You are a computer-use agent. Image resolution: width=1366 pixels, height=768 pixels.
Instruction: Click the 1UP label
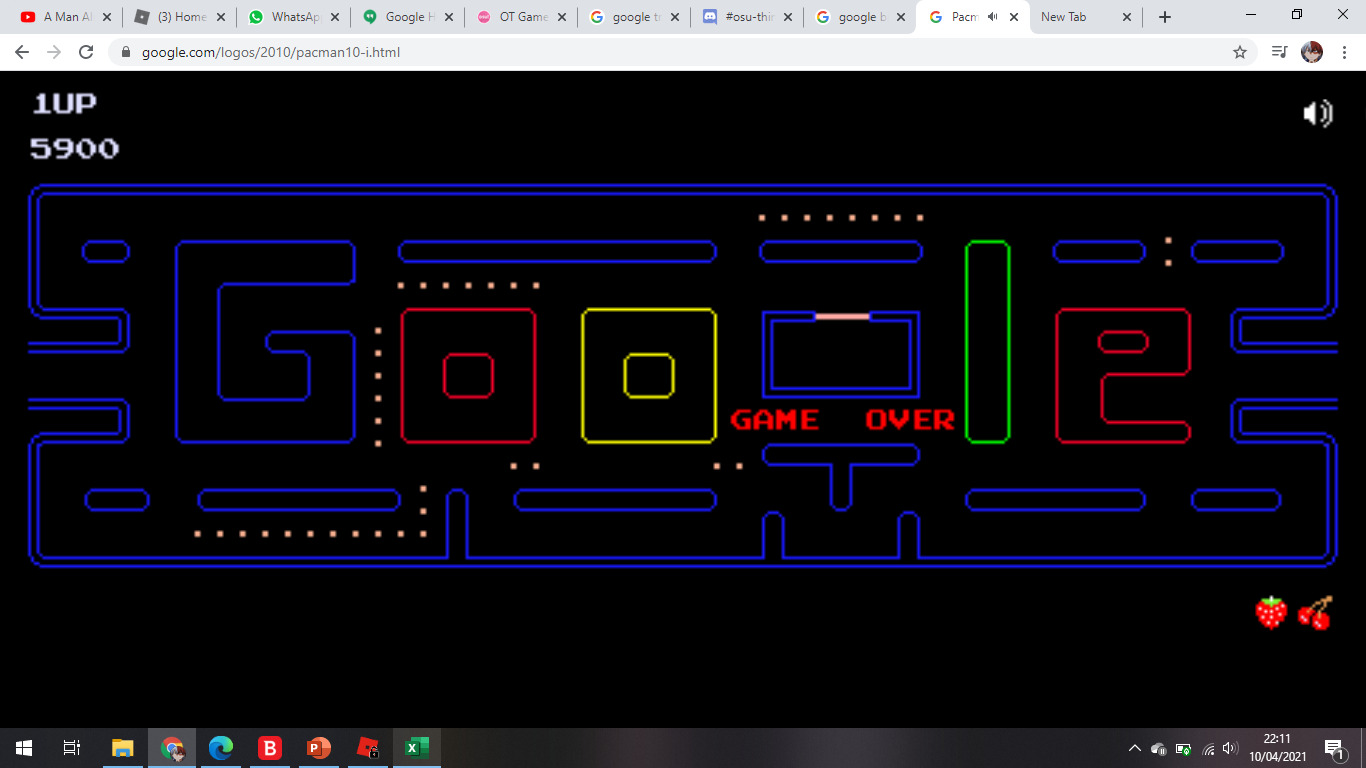click(x=65, y=103)
